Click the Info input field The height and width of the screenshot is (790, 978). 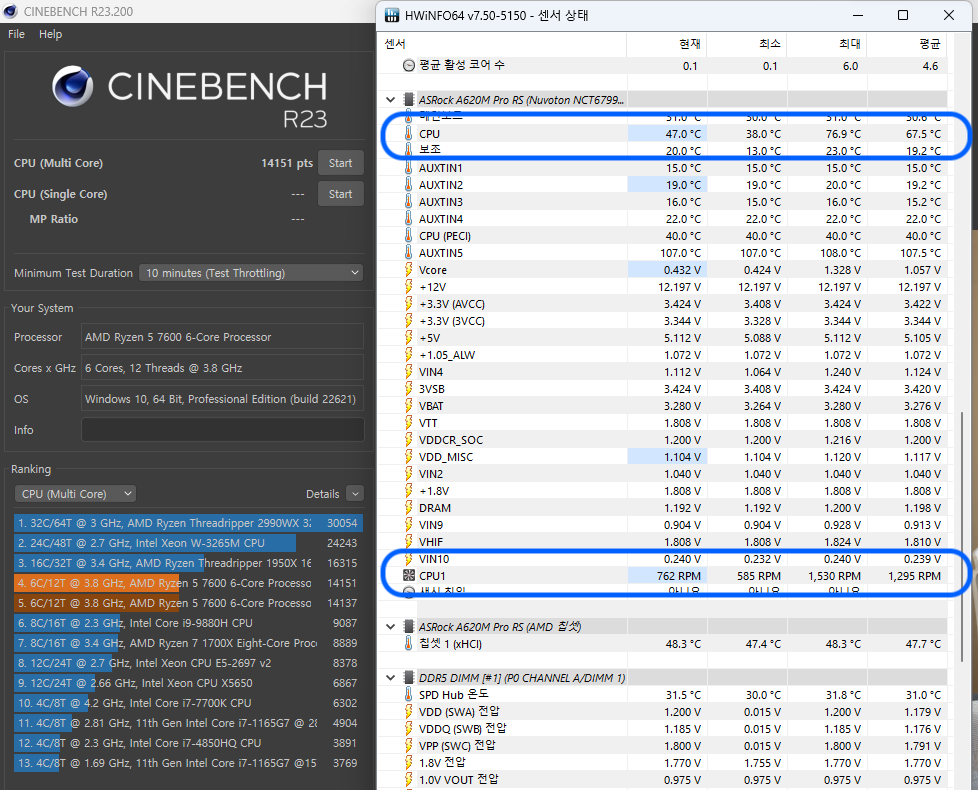(223, 430)
